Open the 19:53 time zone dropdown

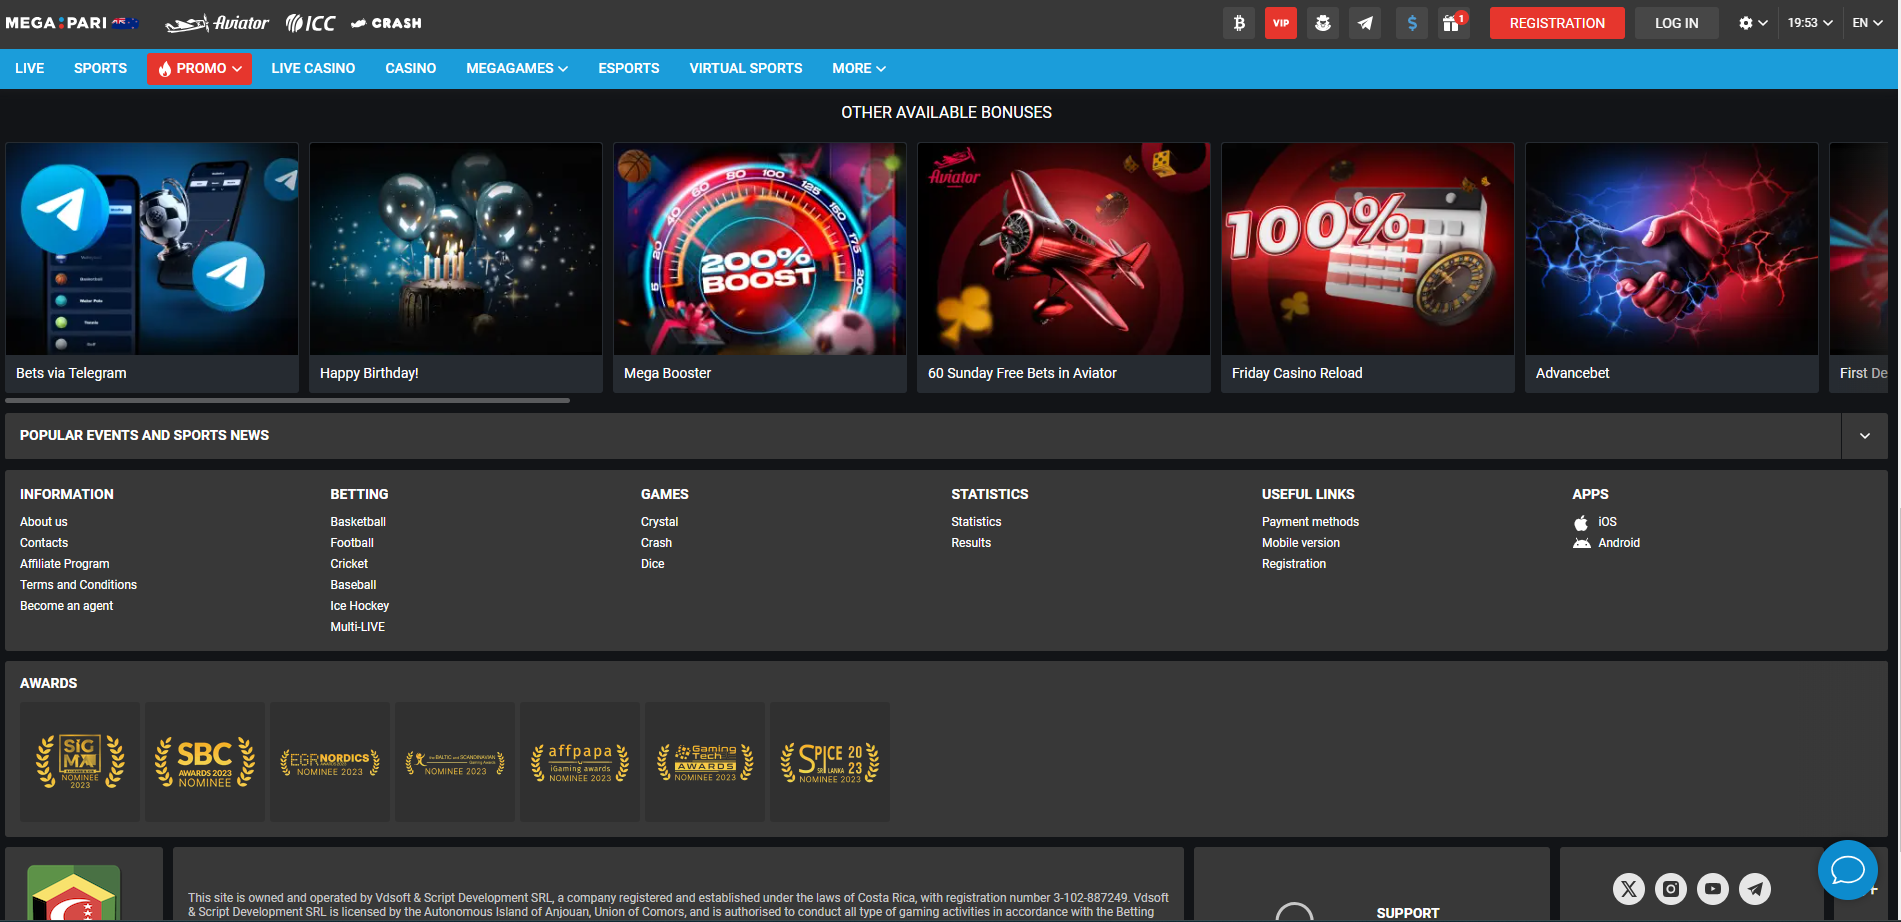tap(1810, 23)
